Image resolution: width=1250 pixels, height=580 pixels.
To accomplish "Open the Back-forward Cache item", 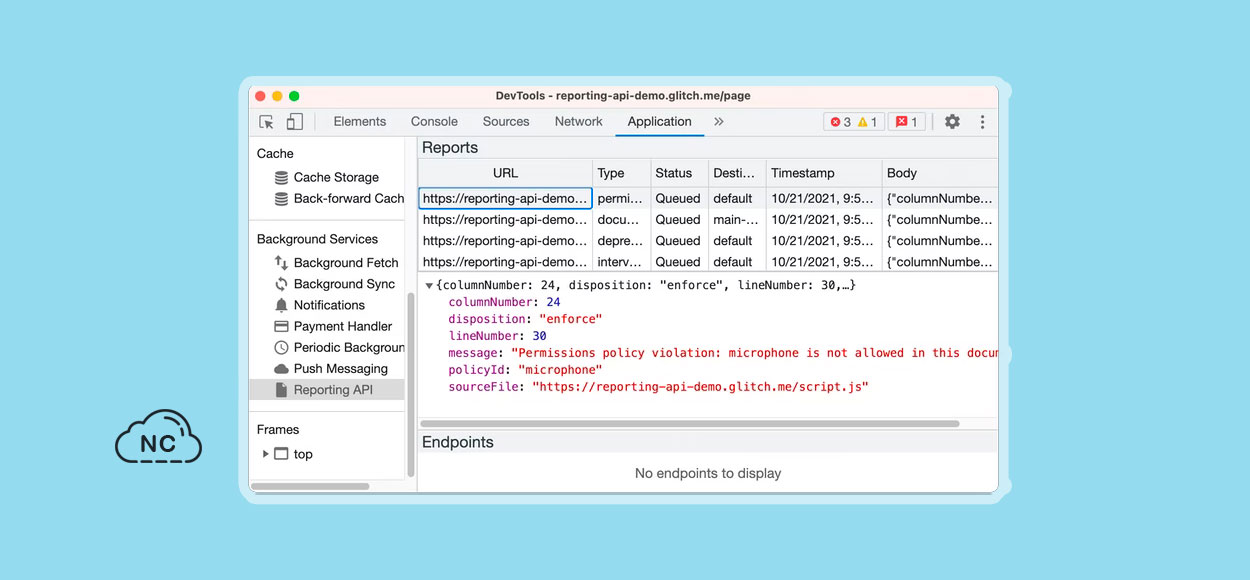I will (340, 198).
